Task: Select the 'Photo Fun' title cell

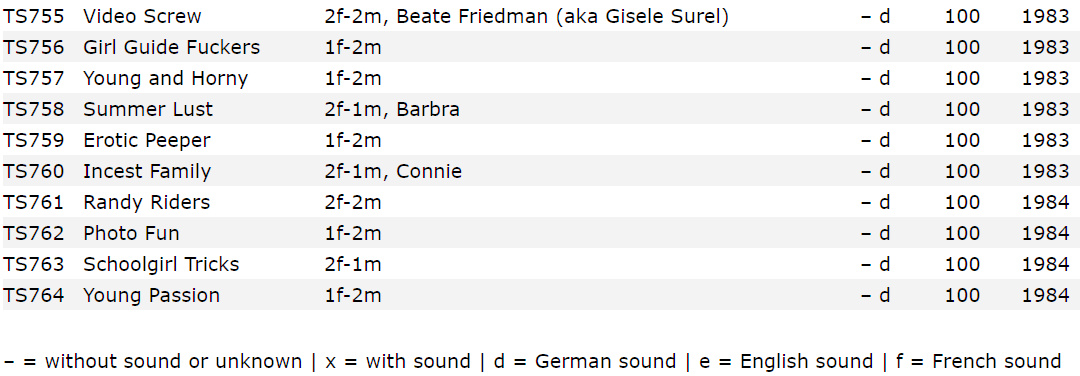Action: pos(132,233)
